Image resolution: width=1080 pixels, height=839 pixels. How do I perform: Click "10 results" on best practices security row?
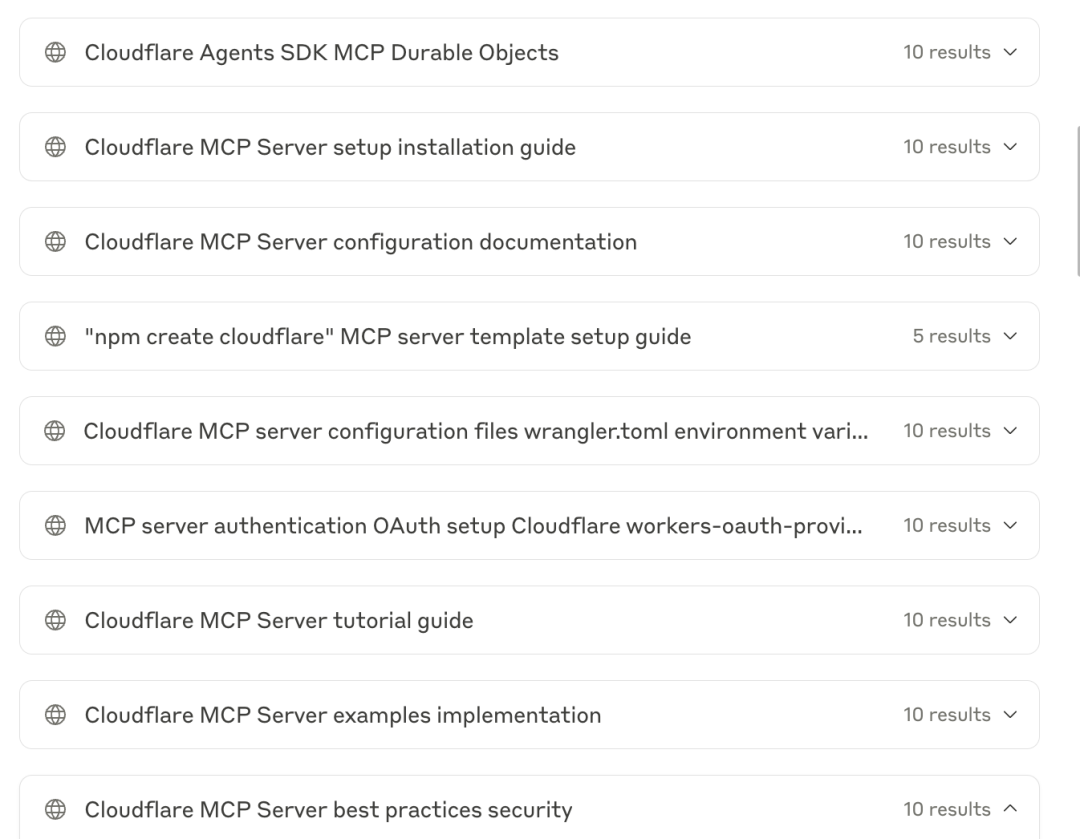point(946,810)
